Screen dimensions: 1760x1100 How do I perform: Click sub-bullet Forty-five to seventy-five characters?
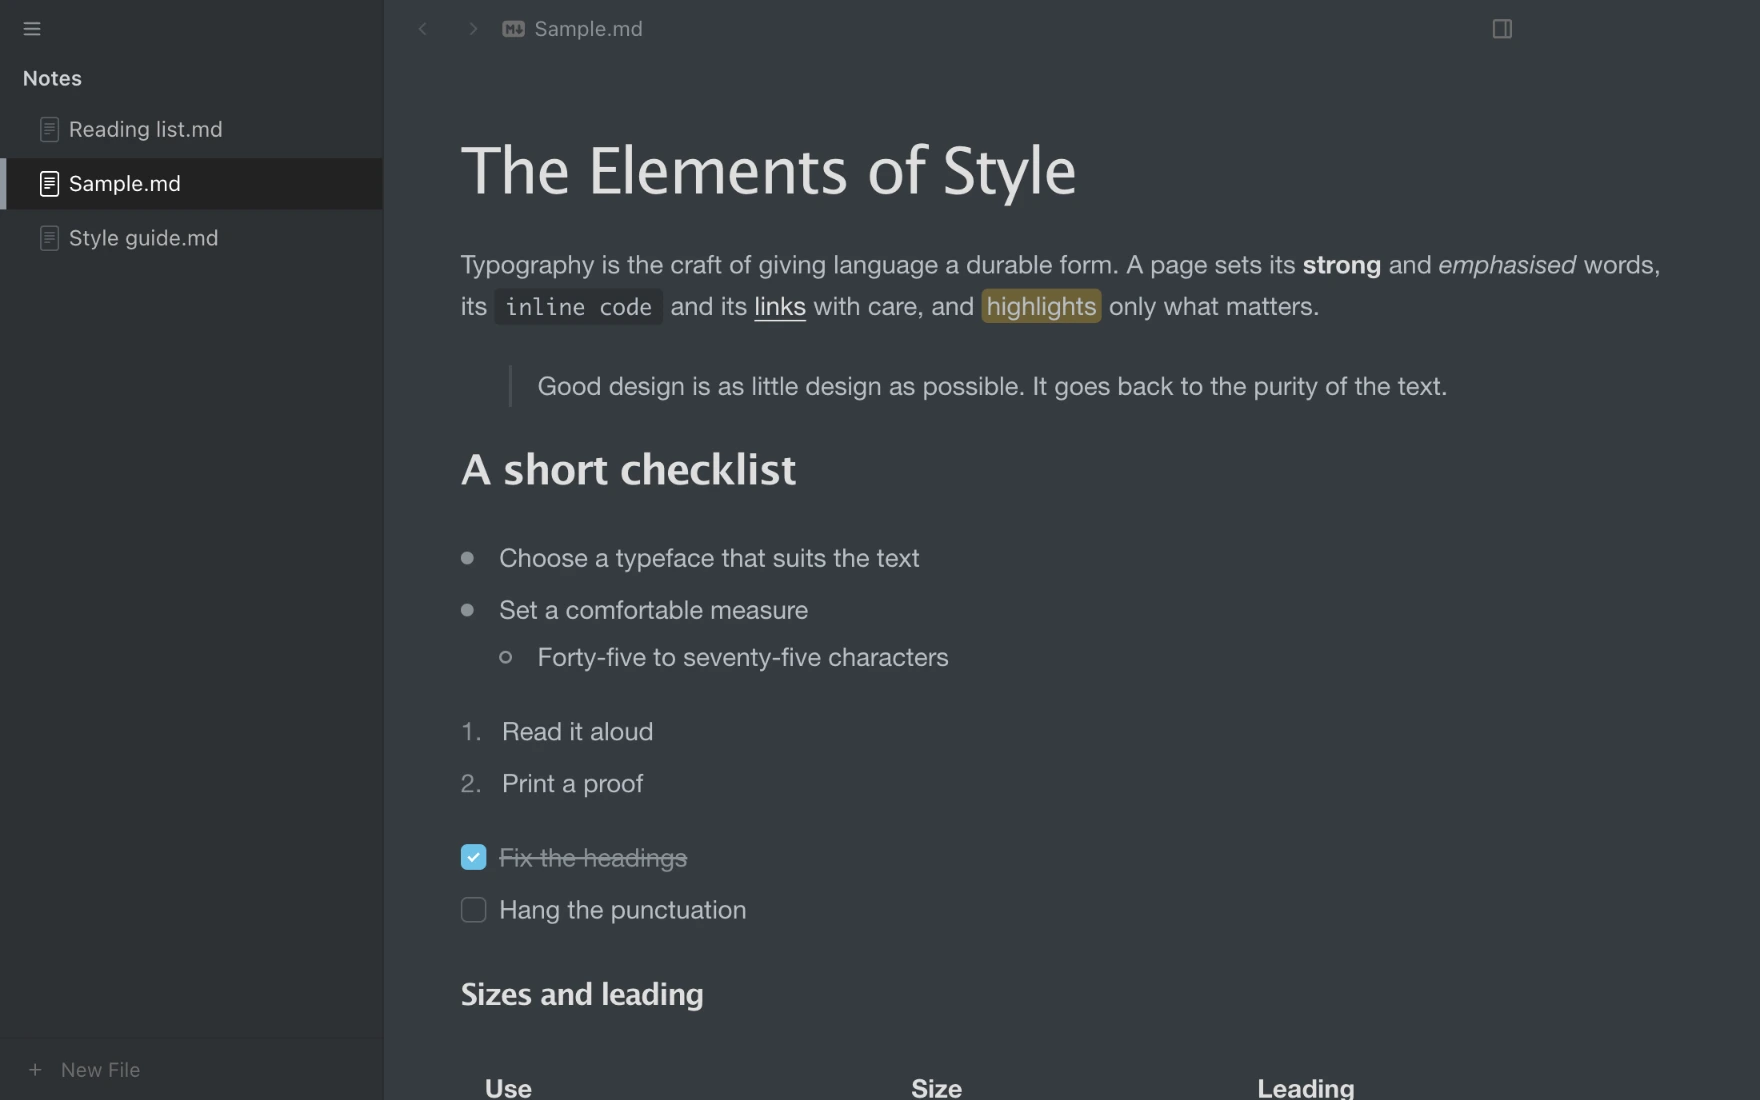pyautogui.click(x=743, y=657)
